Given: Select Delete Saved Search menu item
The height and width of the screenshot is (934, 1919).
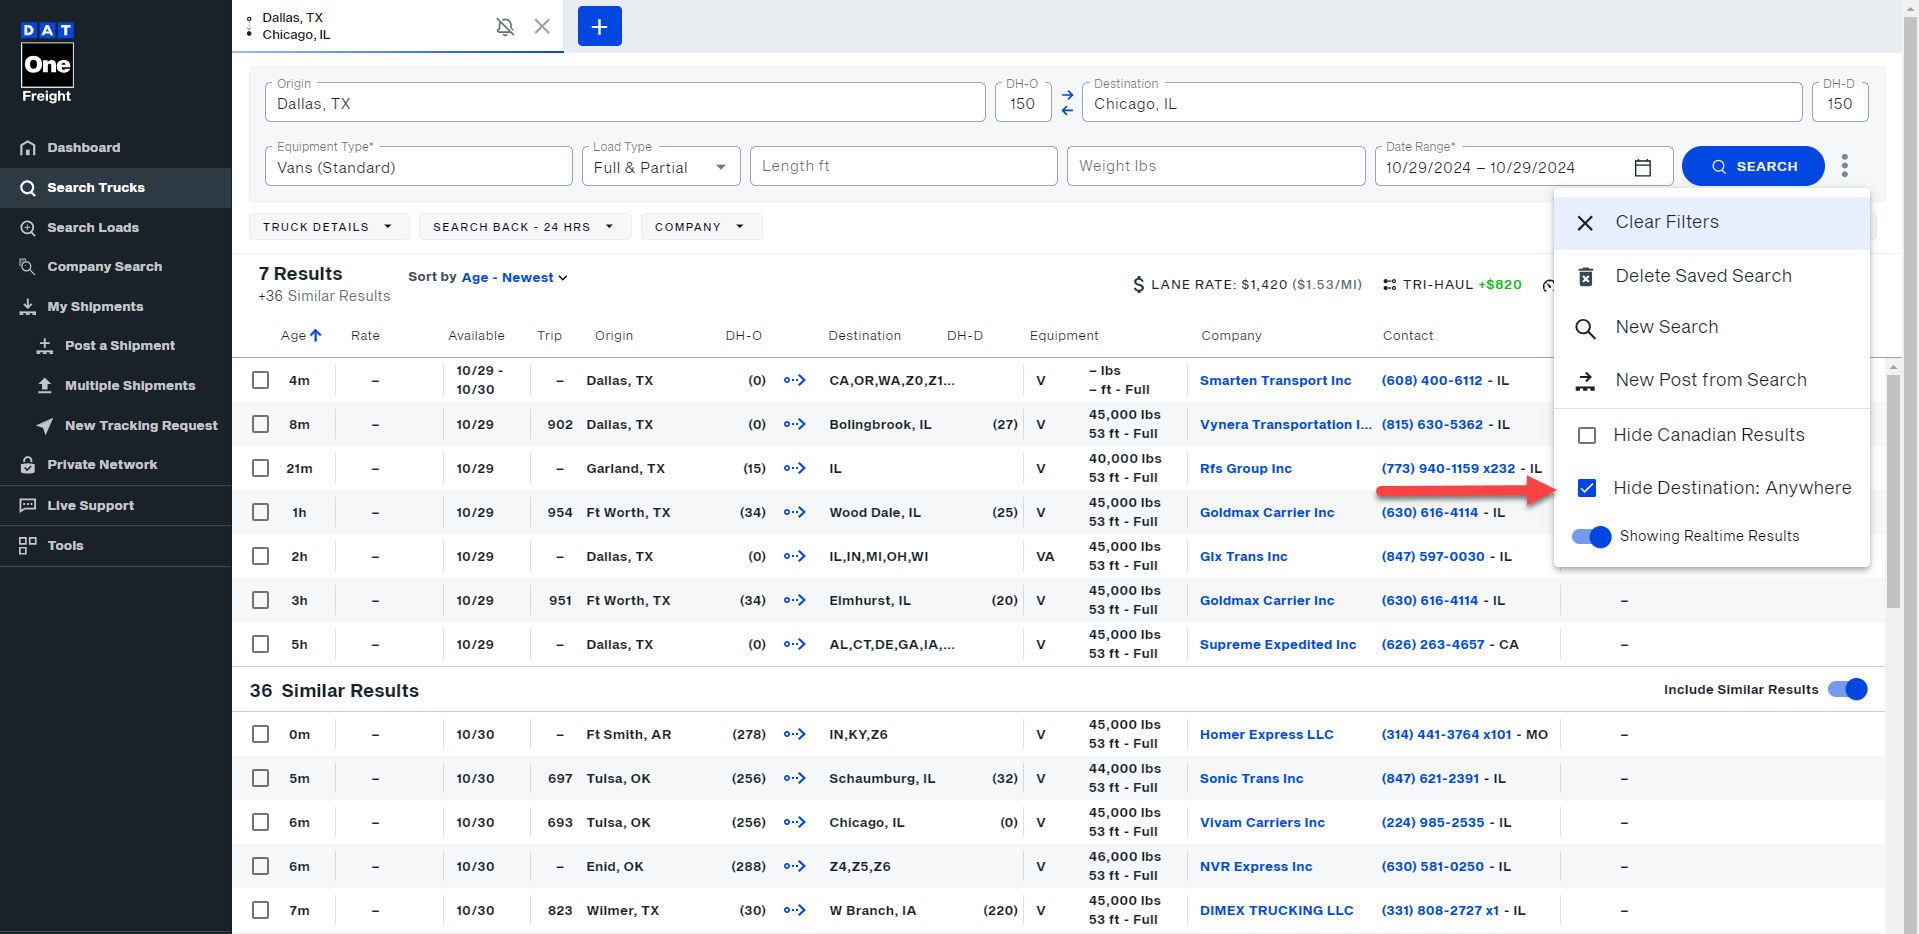Looking at the screenshot, I should [x=1711, y=276].
